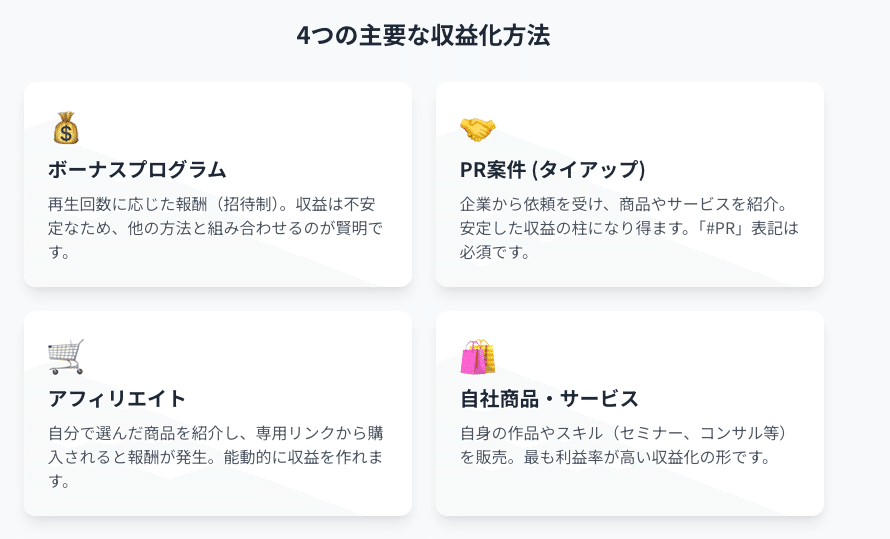Select the ボーナスプログラム heading
890x539 pixels.
click(137, 169)
